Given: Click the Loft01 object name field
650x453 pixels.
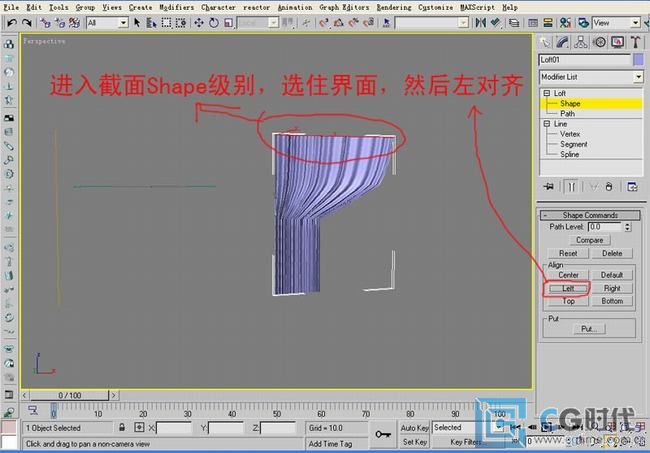Looking at the screenshot, I should tap(584, 60).
